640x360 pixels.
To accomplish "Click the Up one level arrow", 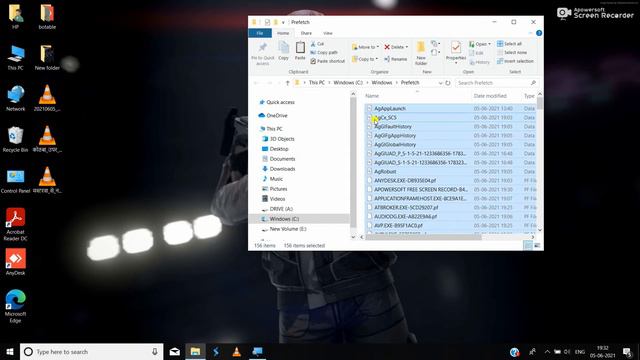I will tap(287, 83).
